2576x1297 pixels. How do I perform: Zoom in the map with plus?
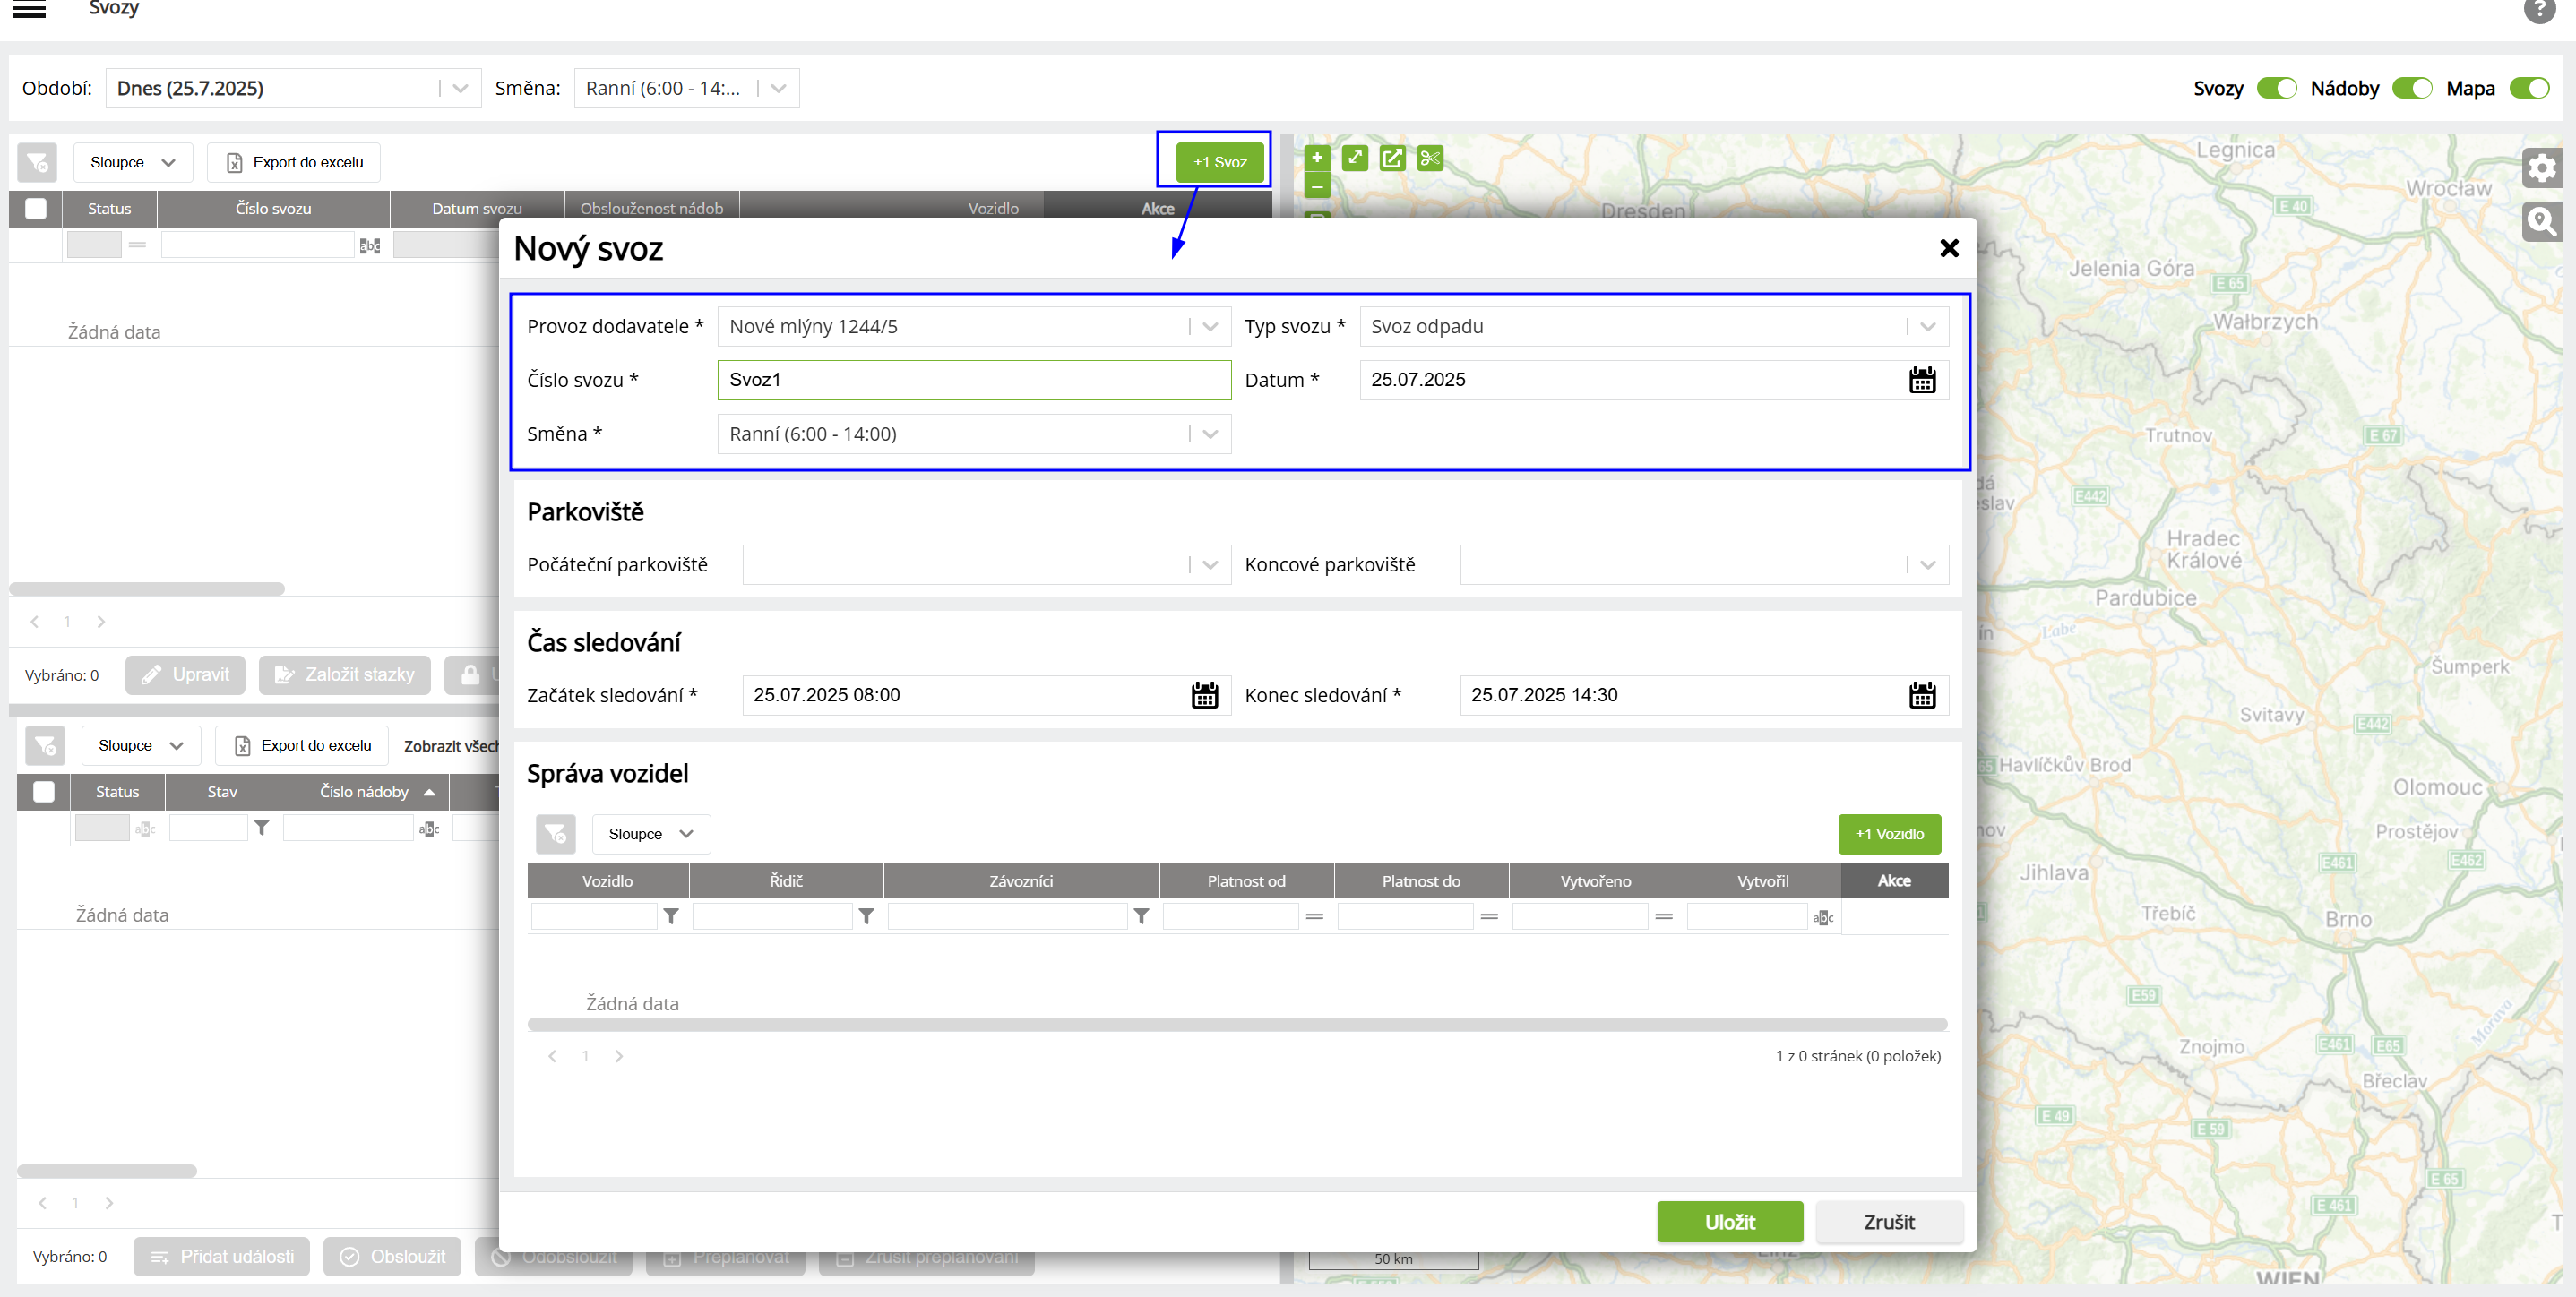point(1317,158)
